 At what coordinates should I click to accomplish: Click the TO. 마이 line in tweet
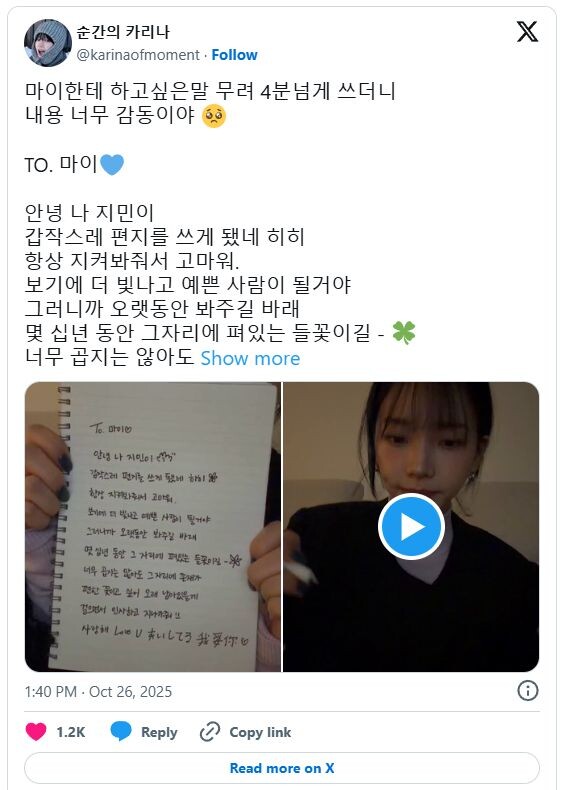tap(74, 164)
